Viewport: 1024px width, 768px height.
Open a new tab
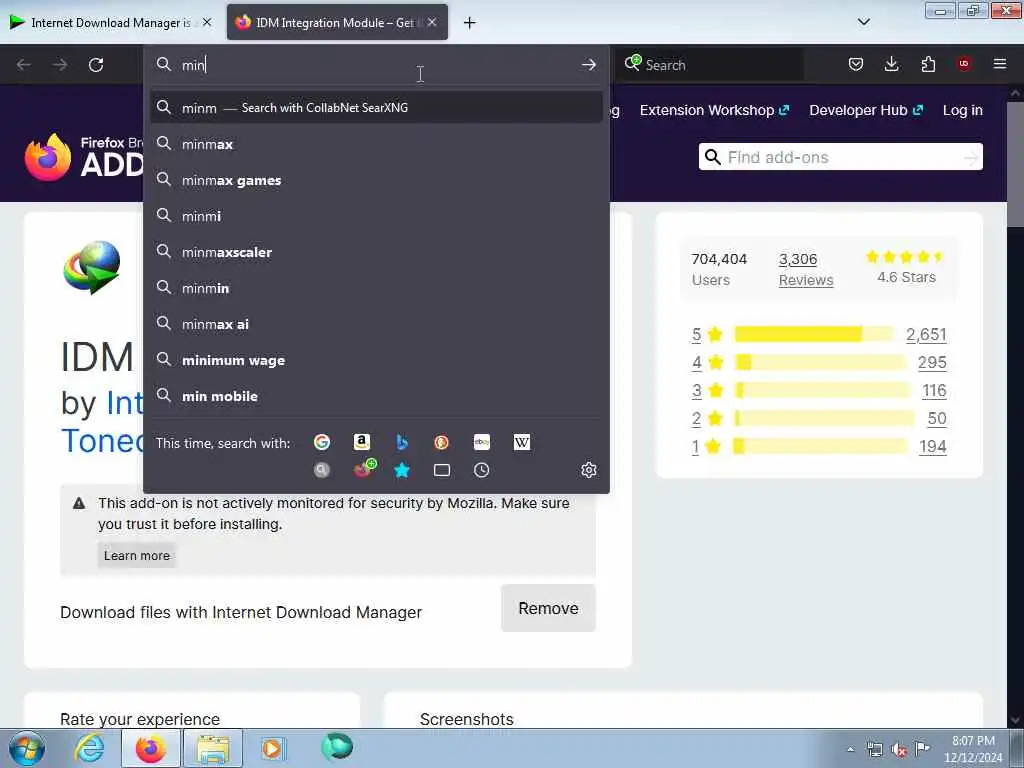point(470,23)
